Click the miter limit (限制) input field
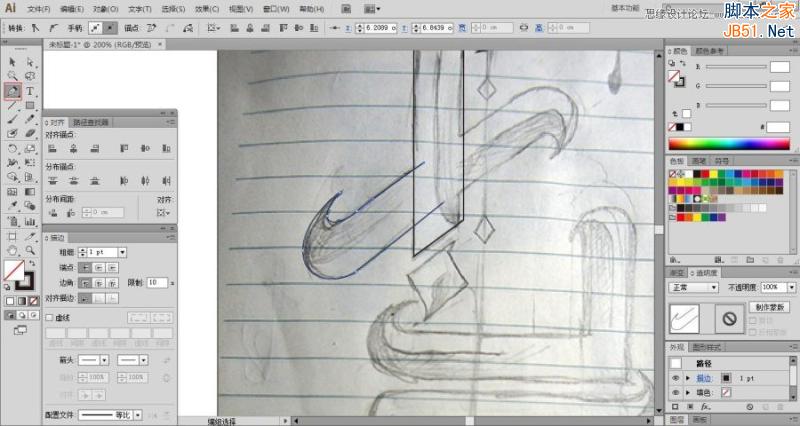The image size is (800, 426). tap(157, 283)
